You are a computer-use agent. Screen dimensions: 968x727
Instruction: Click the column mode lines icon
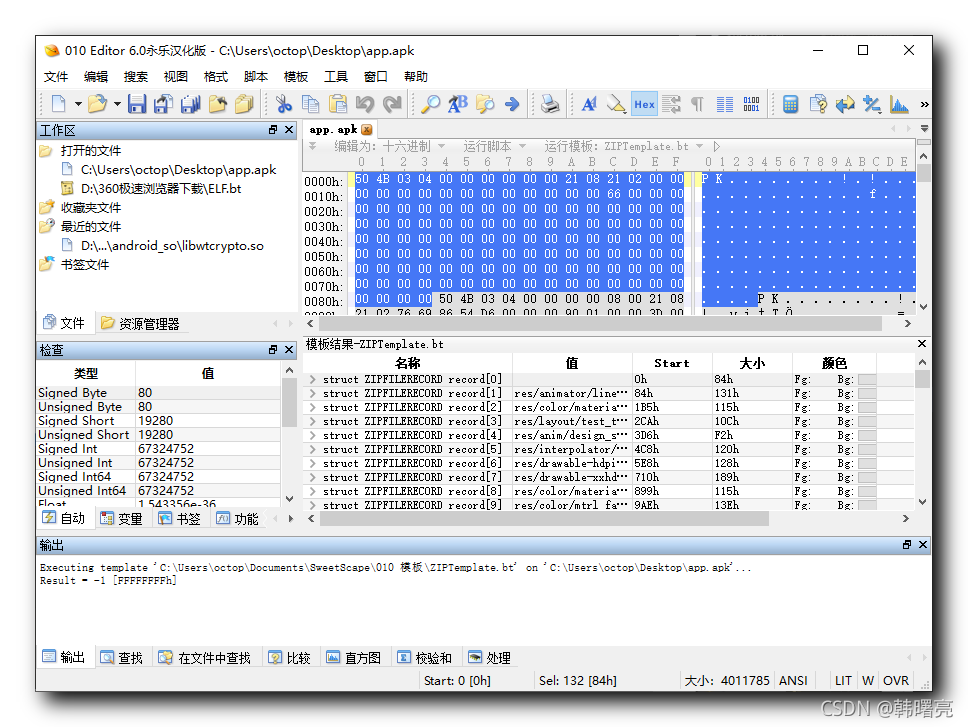click(x=725, y=104)
